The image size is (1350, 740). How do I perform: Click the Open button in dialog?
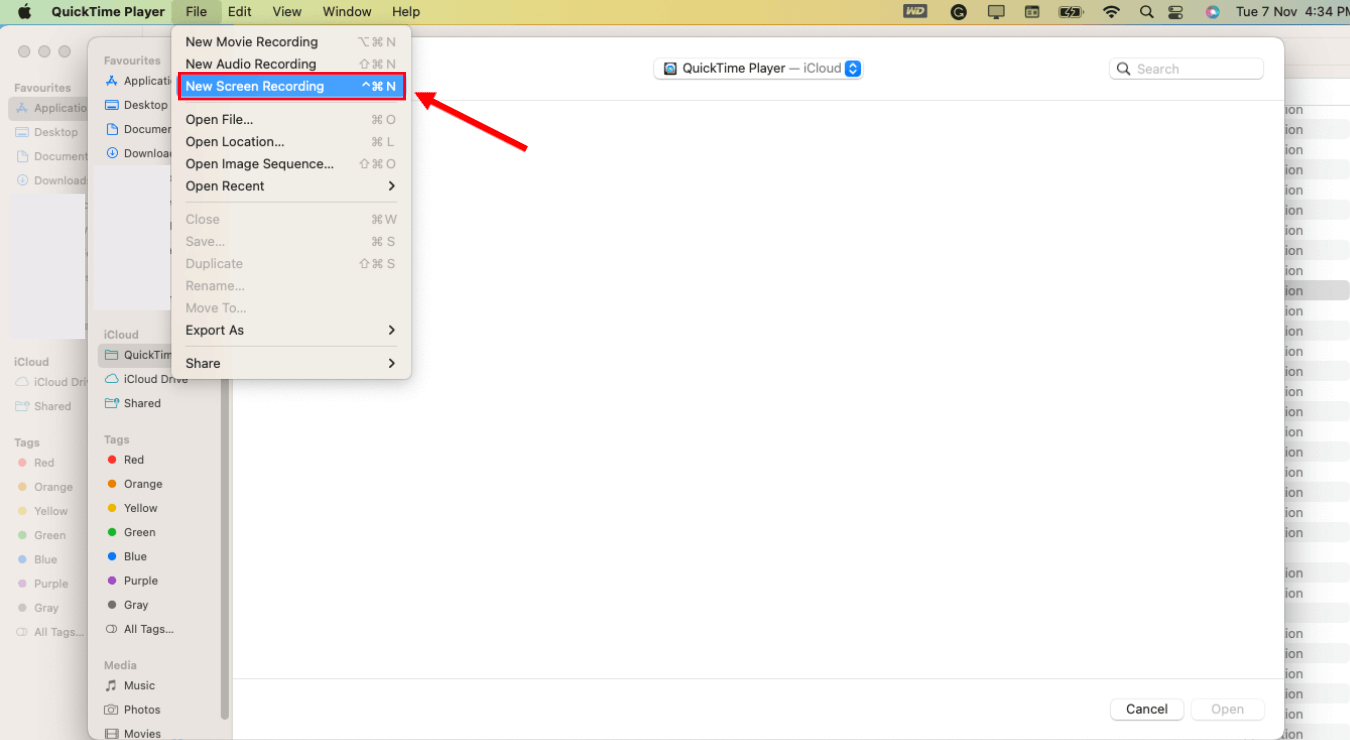[x=1227, y=709]
